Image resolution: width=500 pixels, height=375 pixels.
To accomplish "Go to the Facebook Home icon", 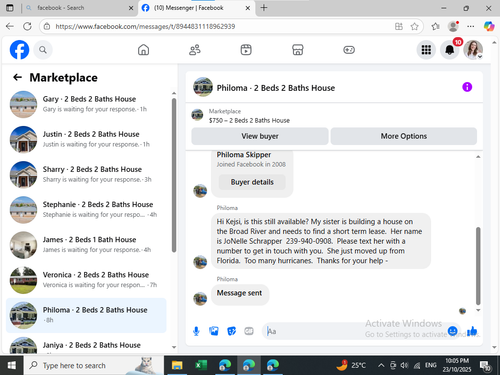I will click(x=143, y=50).
